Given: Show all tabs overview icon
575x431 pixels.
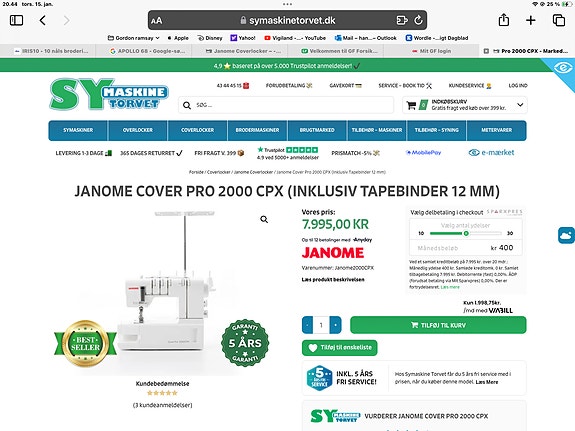Looking at the screenshot, I should tap(558, 20).
